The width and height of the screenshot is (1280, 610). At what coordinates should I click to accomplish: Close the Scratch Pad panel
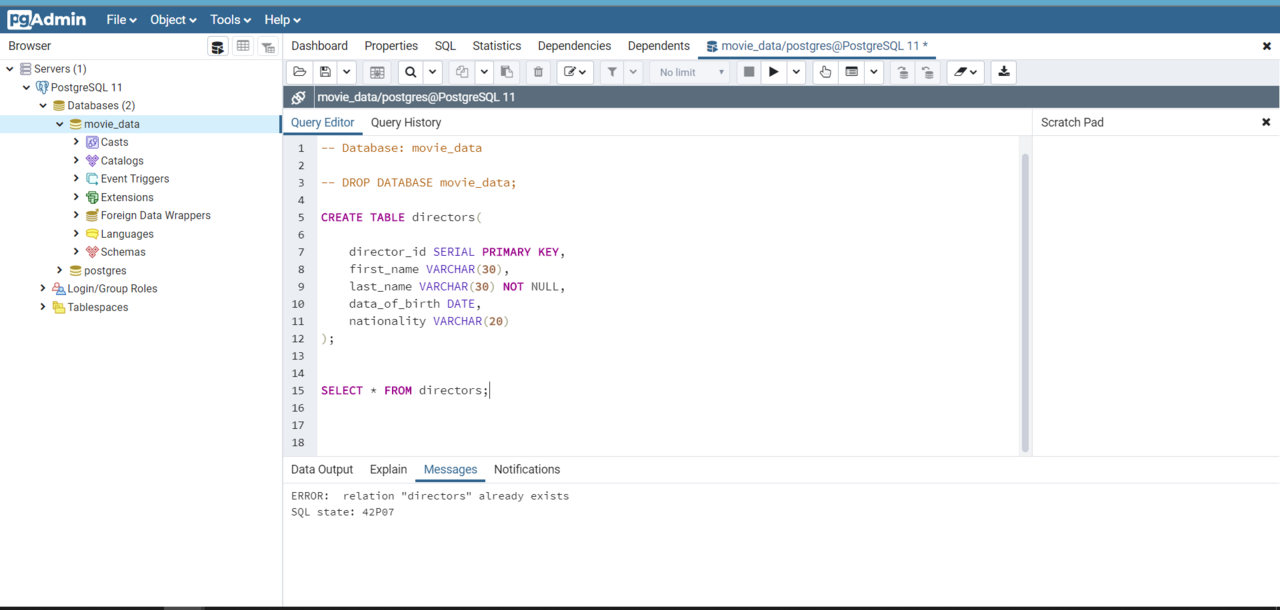tap(1266, 122)
